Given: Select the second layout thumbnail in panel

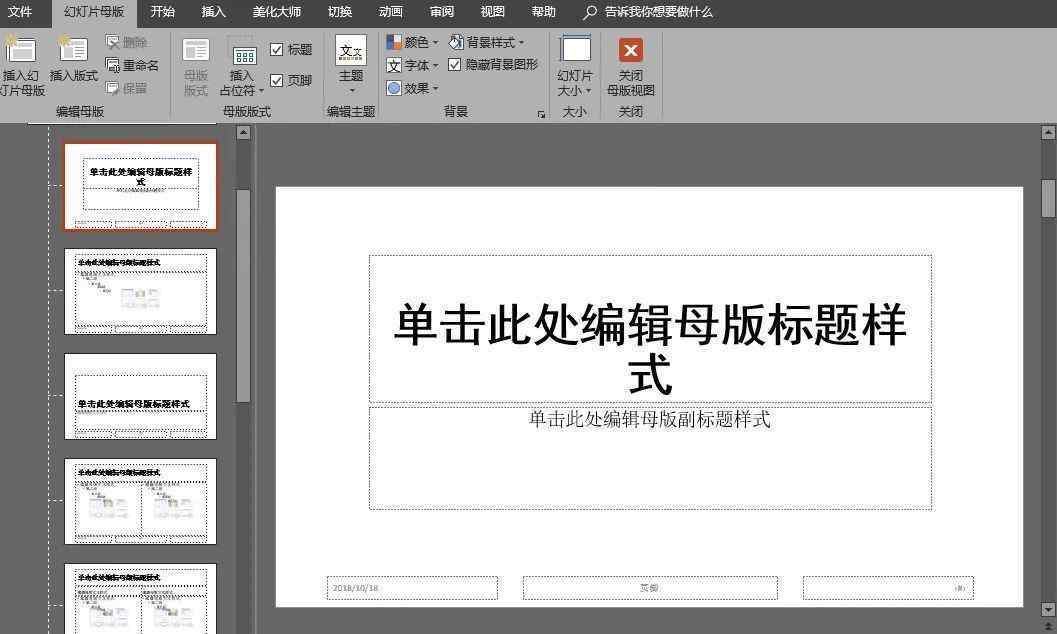Looking at the screenshot, I should pyautogui.click(x=140, y=291).
